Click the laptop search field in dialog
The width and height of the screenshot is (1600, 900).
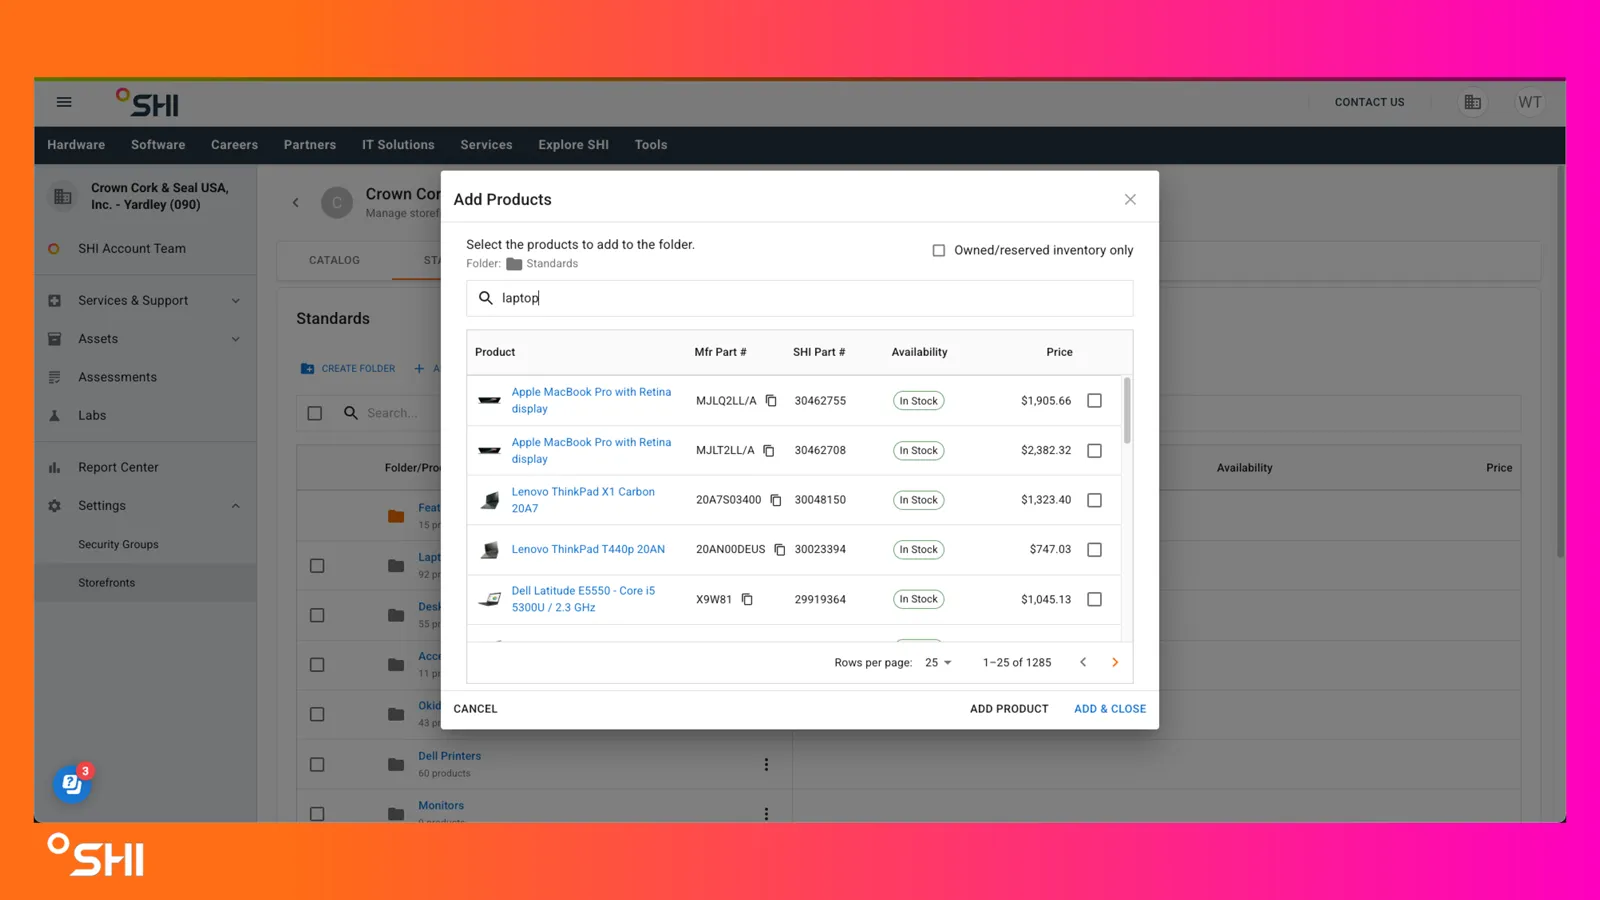click(800, 298)
